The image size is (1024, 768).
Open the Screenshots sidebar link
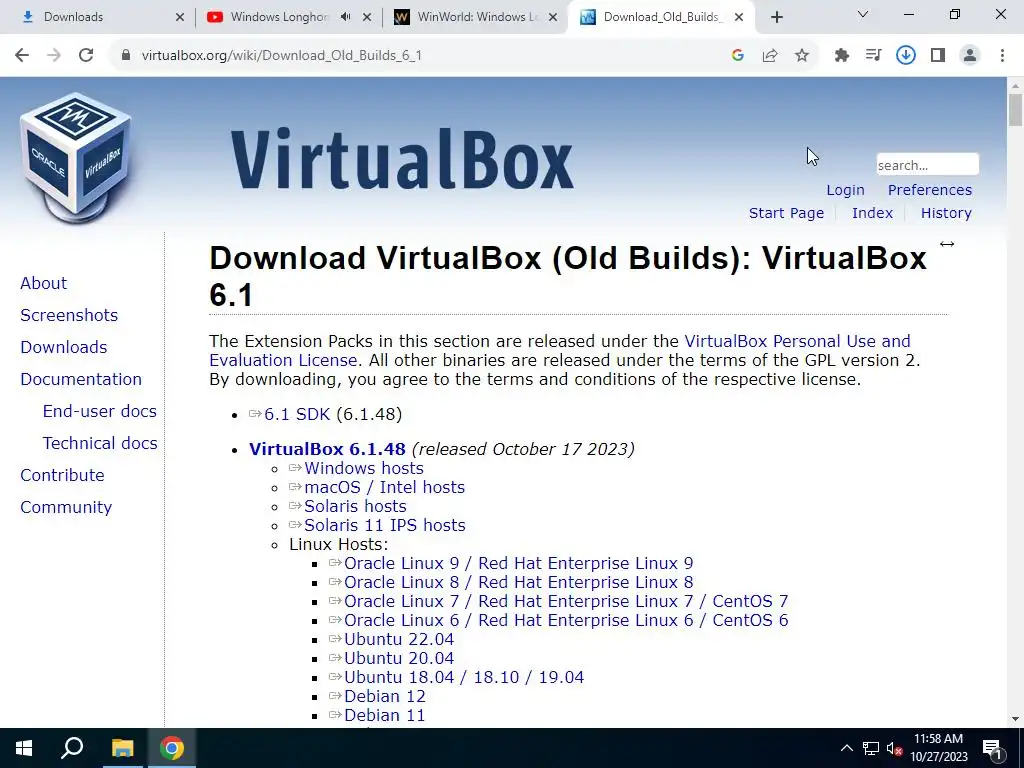69,315
